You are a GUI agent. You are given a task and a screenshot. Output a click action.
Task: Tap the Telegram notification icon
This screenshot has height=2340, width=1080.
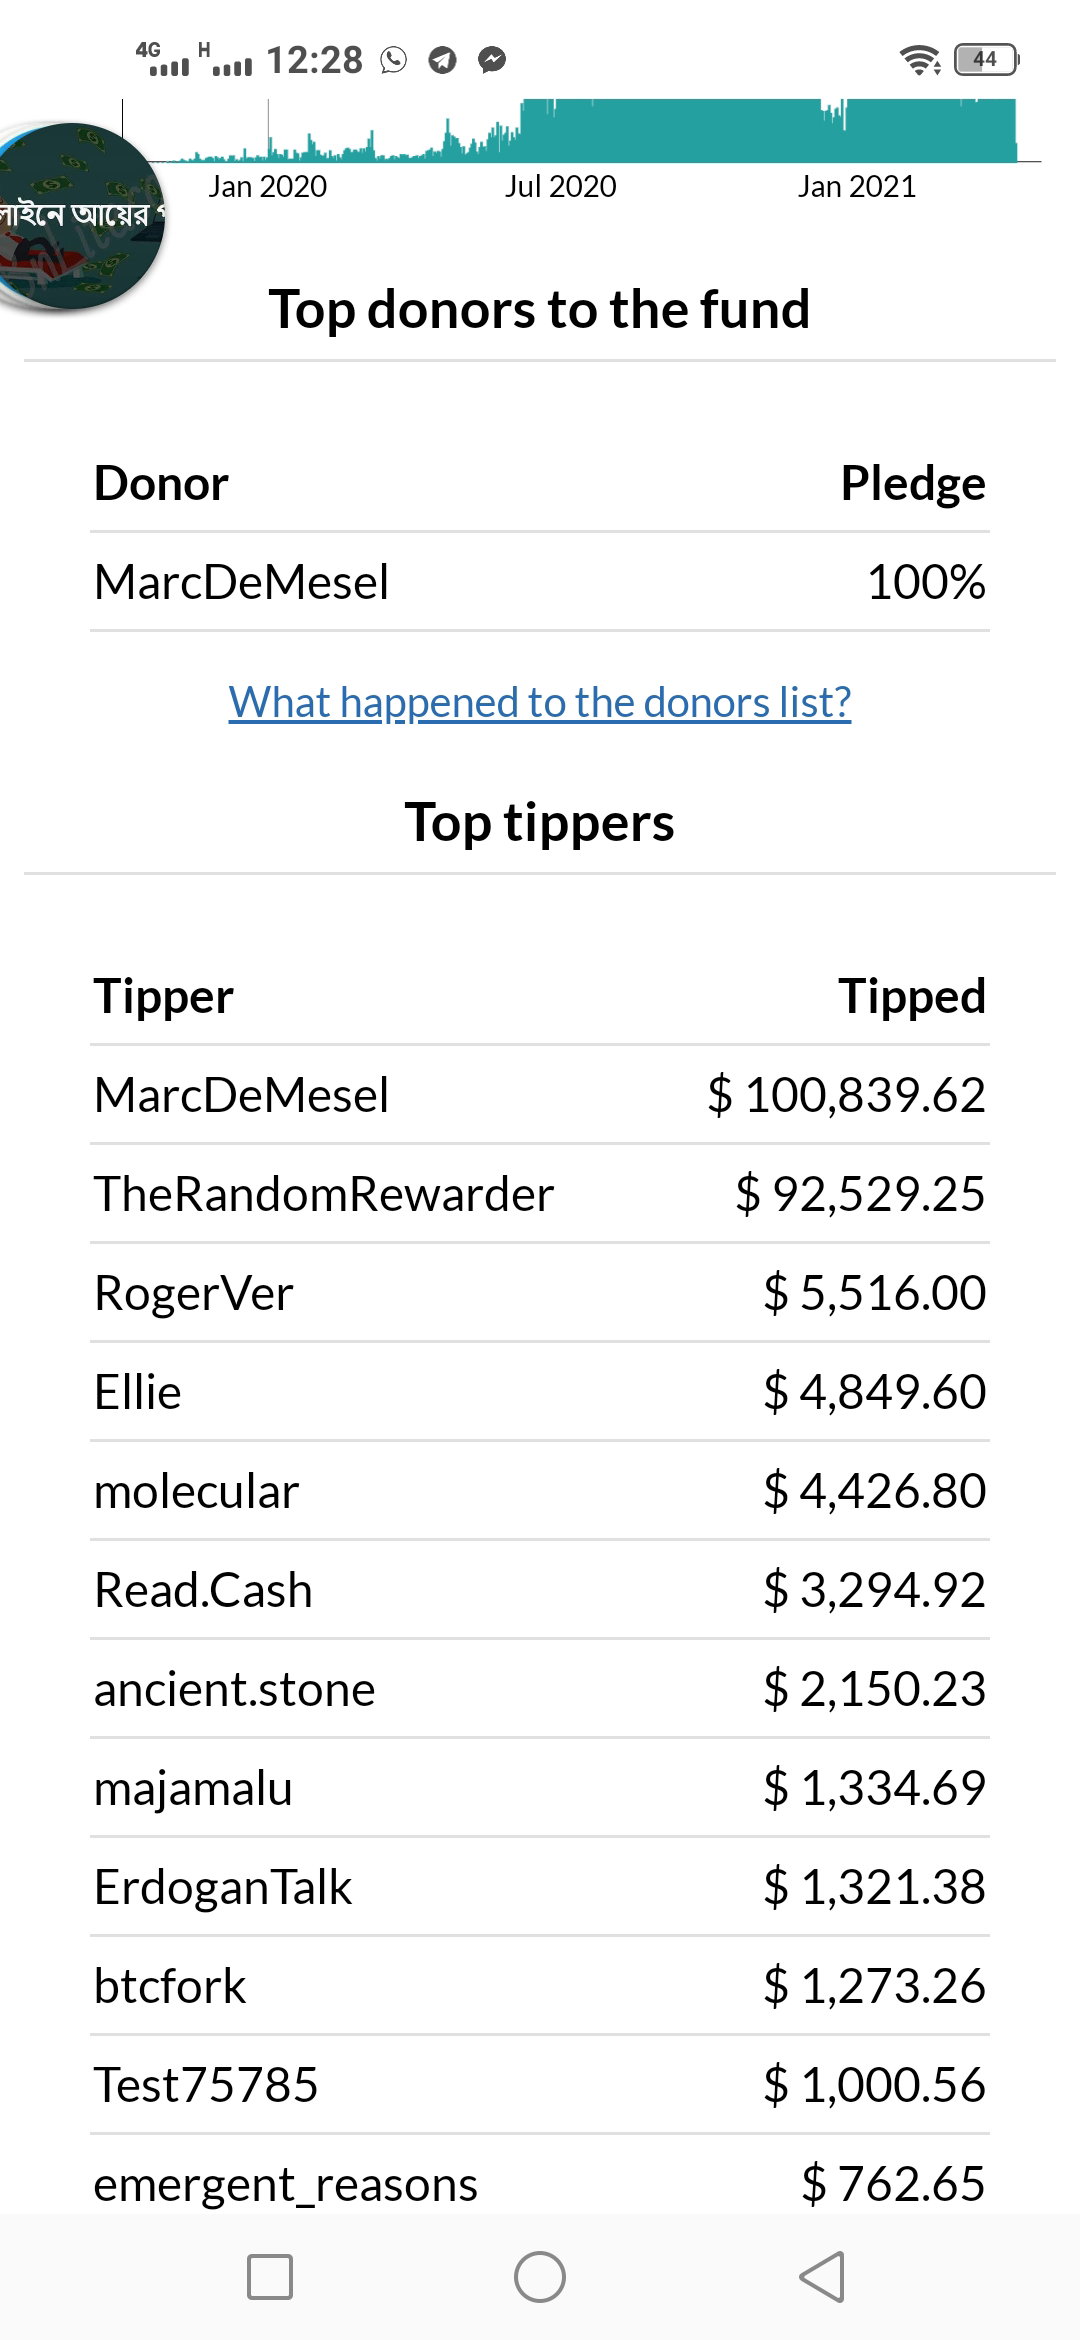click(x=442, y=60)
